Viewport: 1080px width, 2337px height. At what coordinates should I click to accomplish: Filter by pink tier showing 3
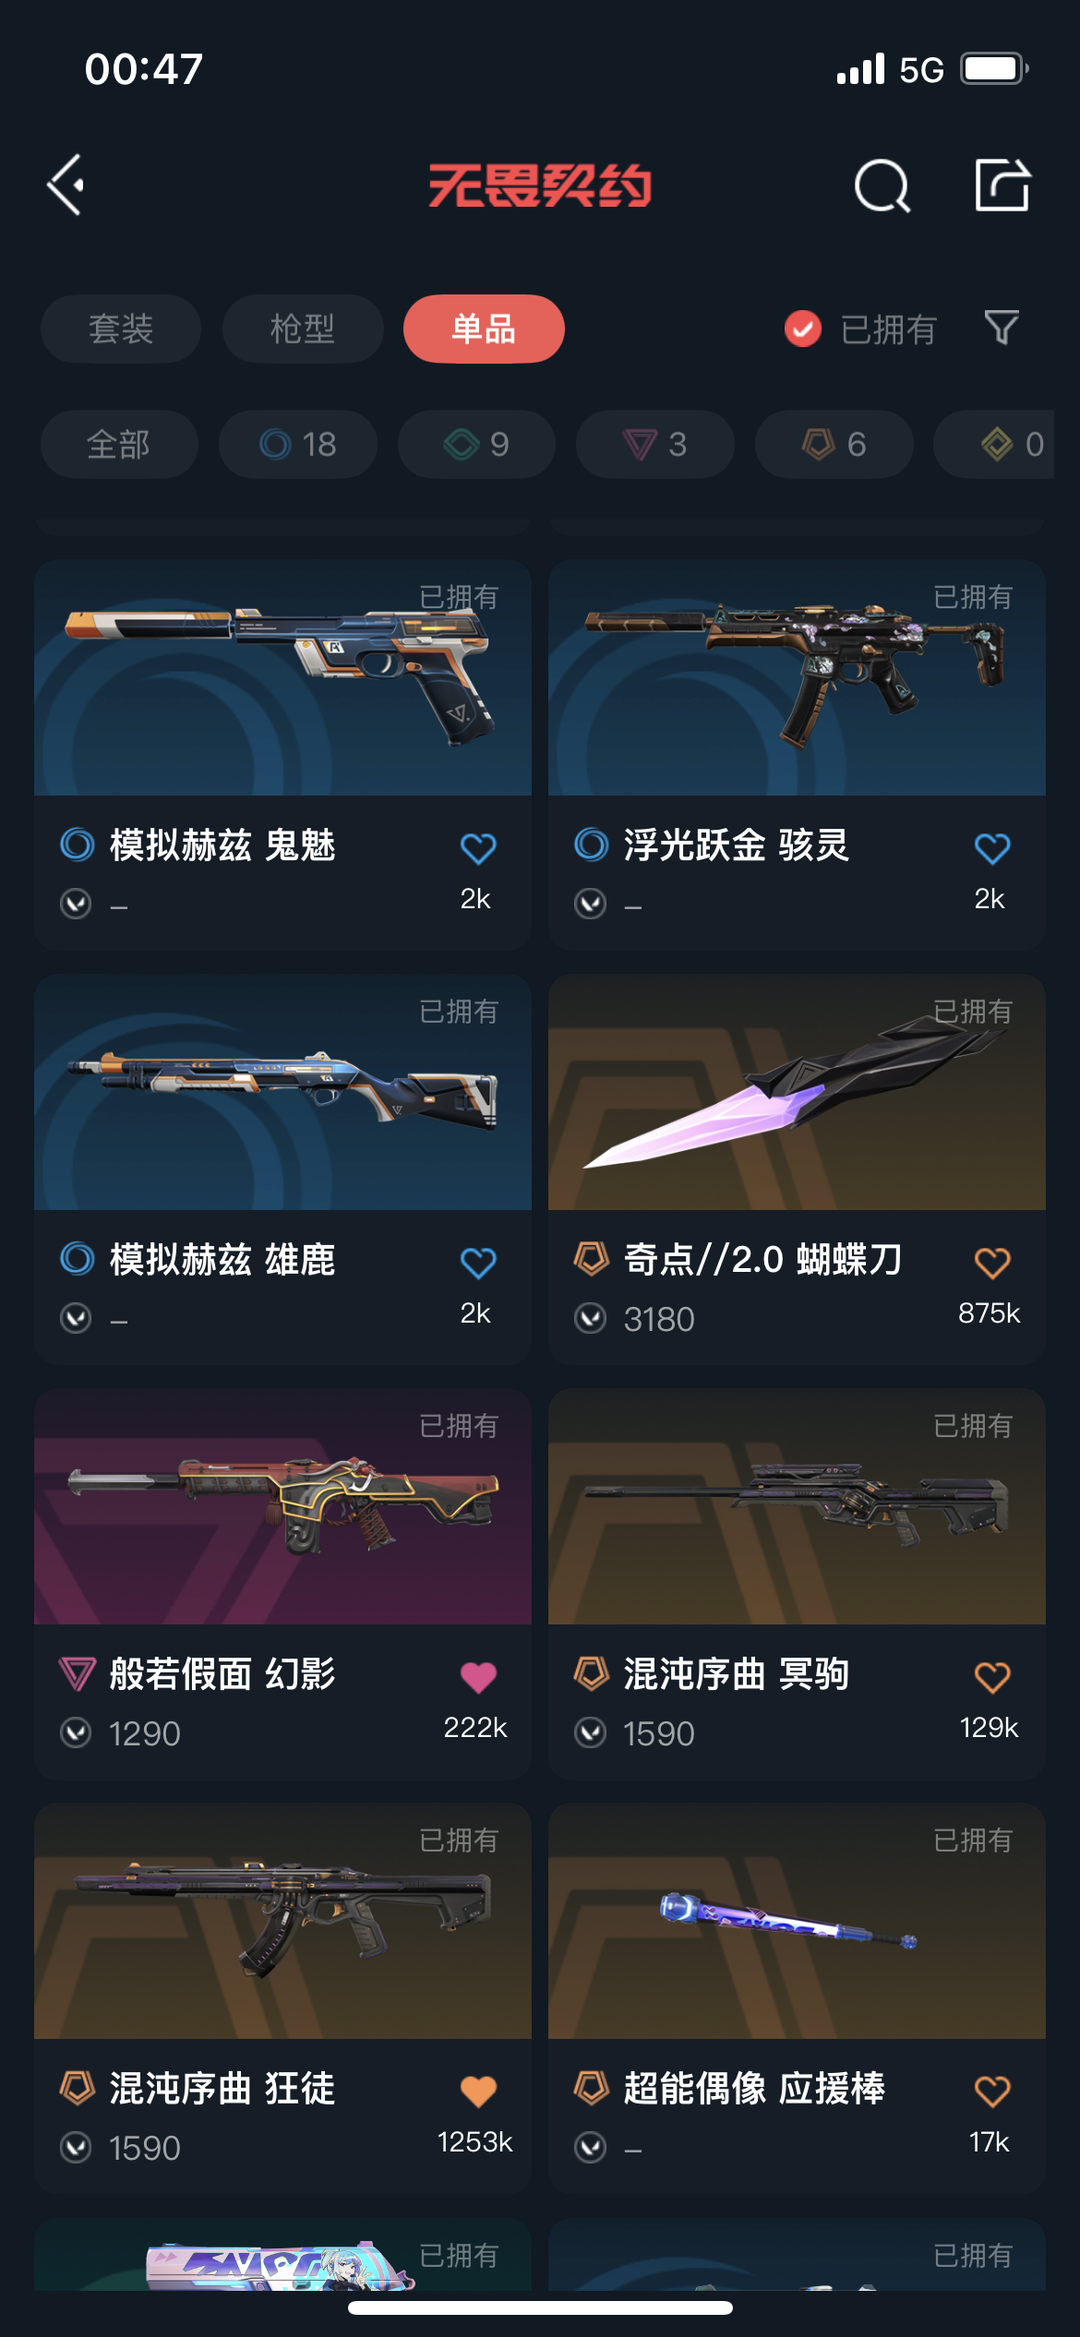click(x=655, y=444)
